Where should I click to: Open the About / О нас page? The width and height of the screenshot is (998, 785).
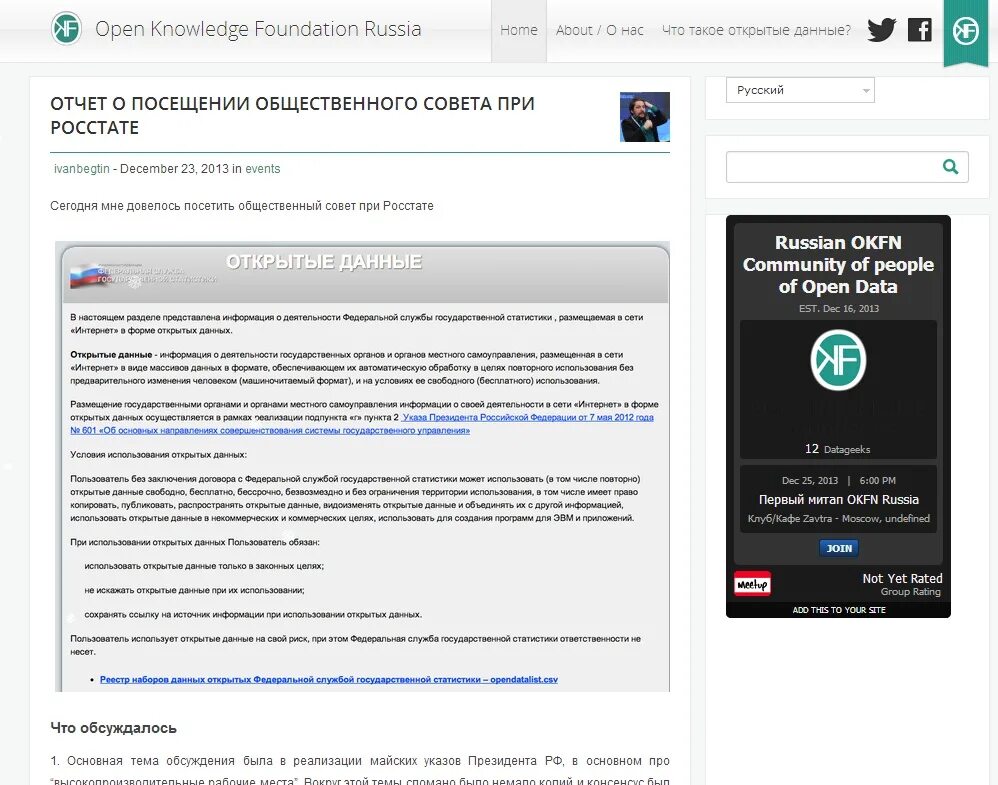coord(600,30)
